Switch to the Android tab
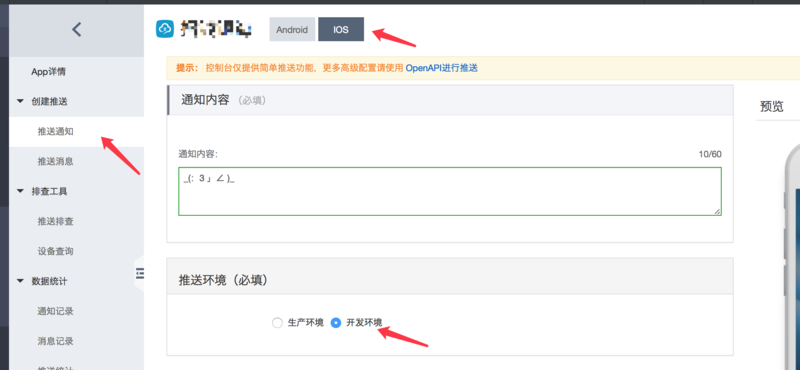 [292, 30]
